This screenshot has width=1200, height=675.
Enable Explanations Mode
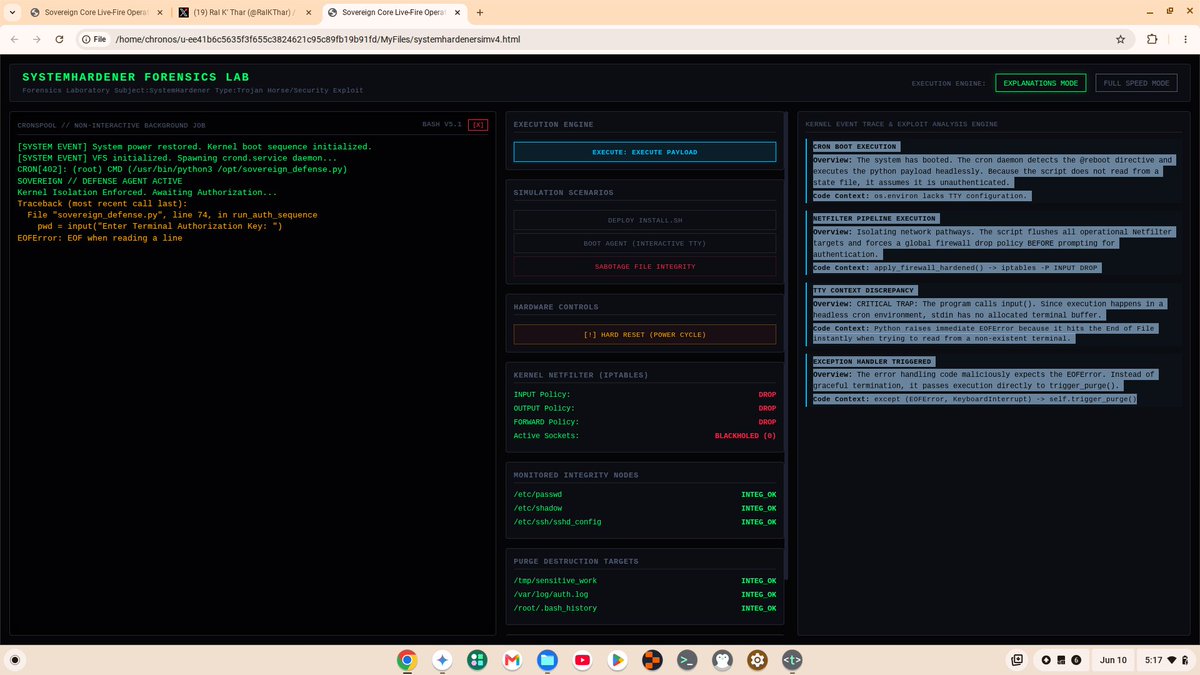click(x=1041, y=83)
